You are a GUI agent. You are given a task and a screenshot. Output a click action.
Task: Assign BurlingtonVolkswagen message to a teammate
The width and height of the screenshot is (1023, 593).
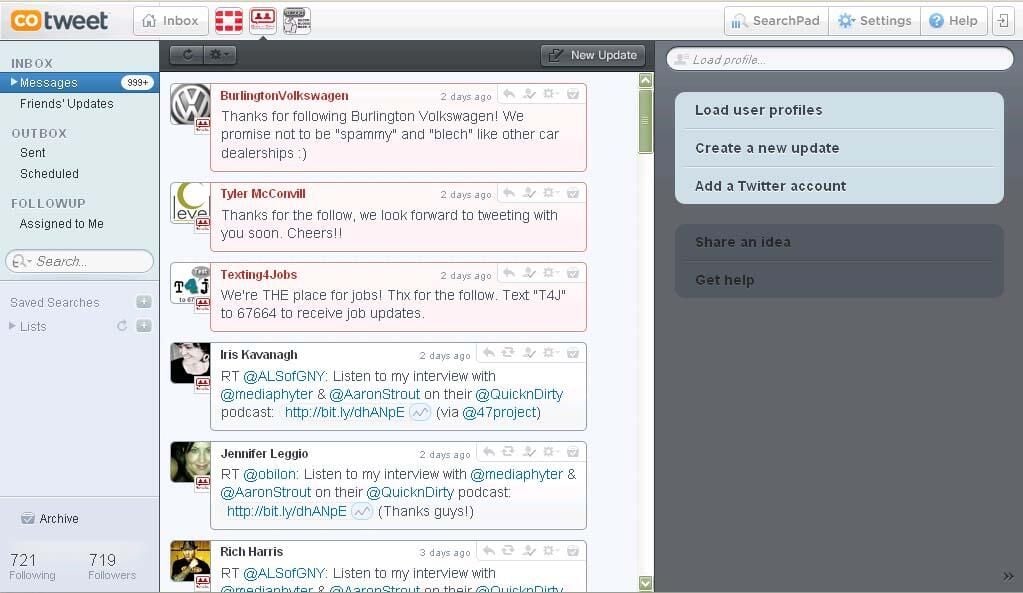(530, 95)
